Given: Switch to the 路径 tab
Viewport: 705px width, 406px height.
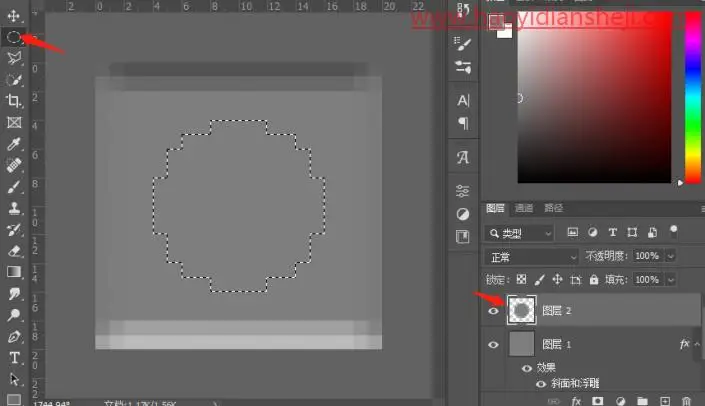Looking at the screenshot, I should [x=553, y=208].
